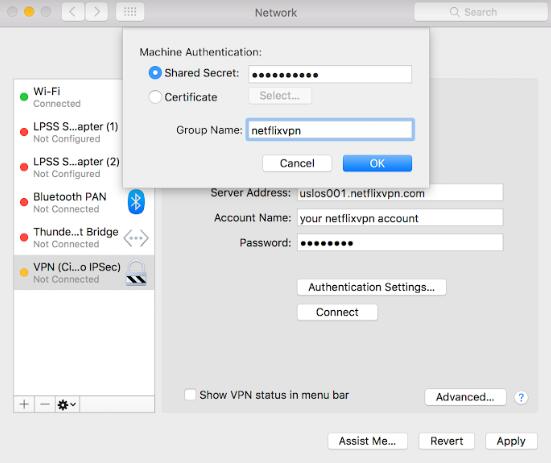Enable Show VPN status in menu bar
Viewport: 551px width, 463px height.
point(190,394)
